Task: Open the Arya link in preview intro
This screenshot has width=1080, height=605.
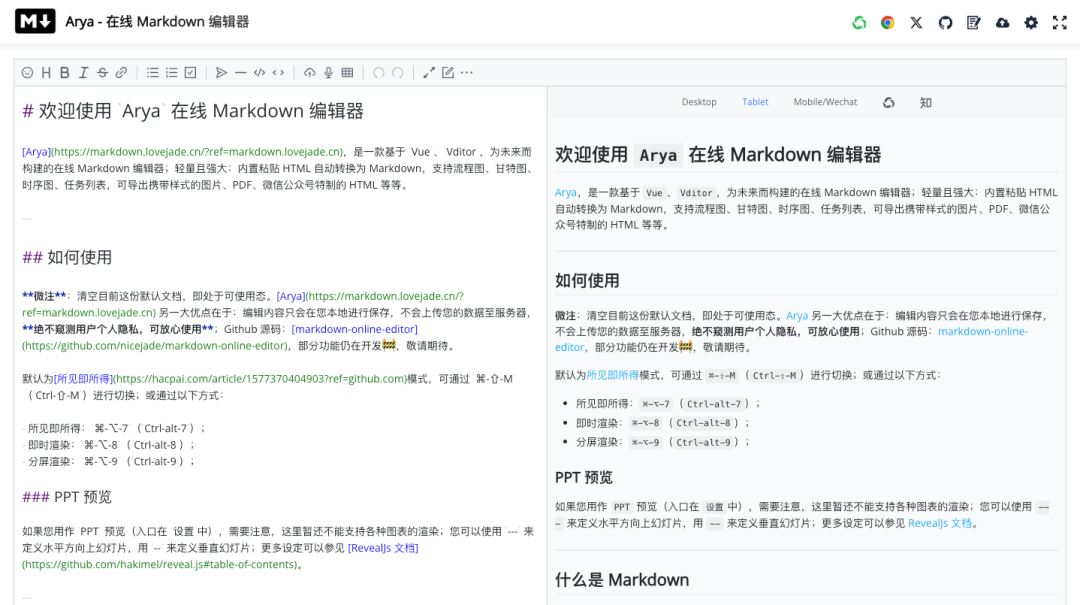Action: pyautogui.click(x=565, y=193)
